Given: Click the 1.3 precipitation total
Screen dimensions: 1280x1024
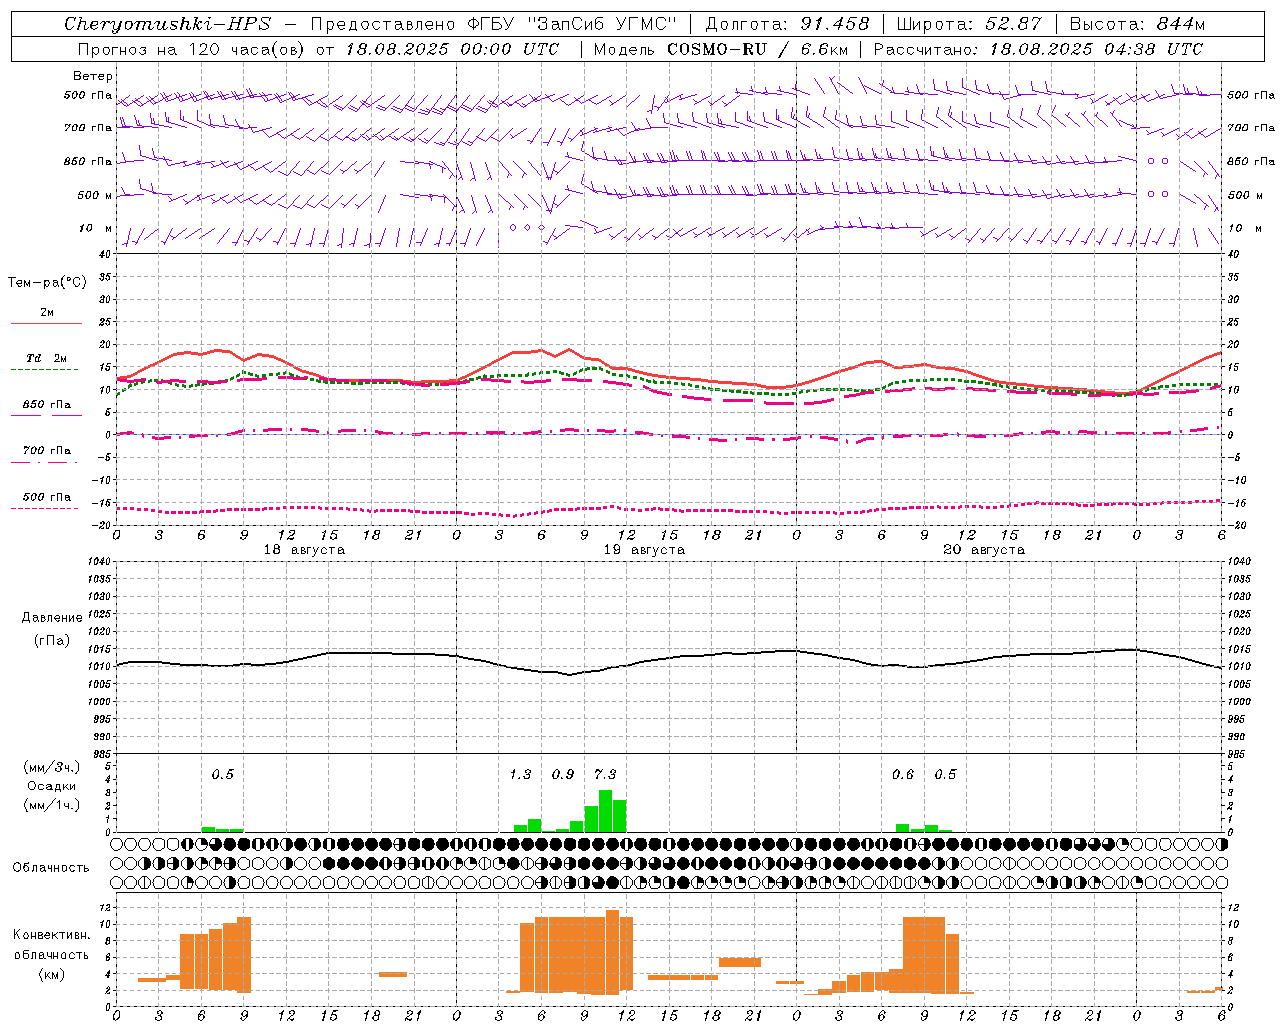Looking at the screenshot, I should pos(520,775).
